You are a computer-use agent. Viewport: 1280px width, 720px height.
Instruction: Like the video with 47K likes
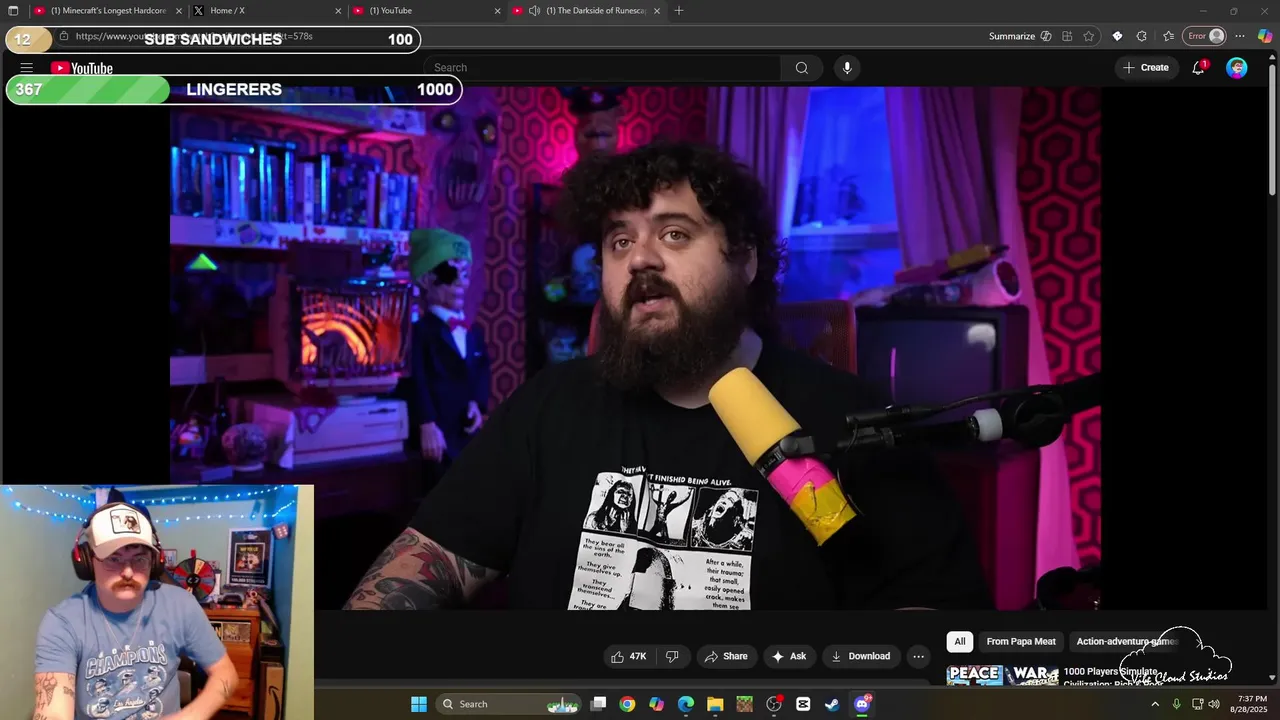[x=629, y=656]
